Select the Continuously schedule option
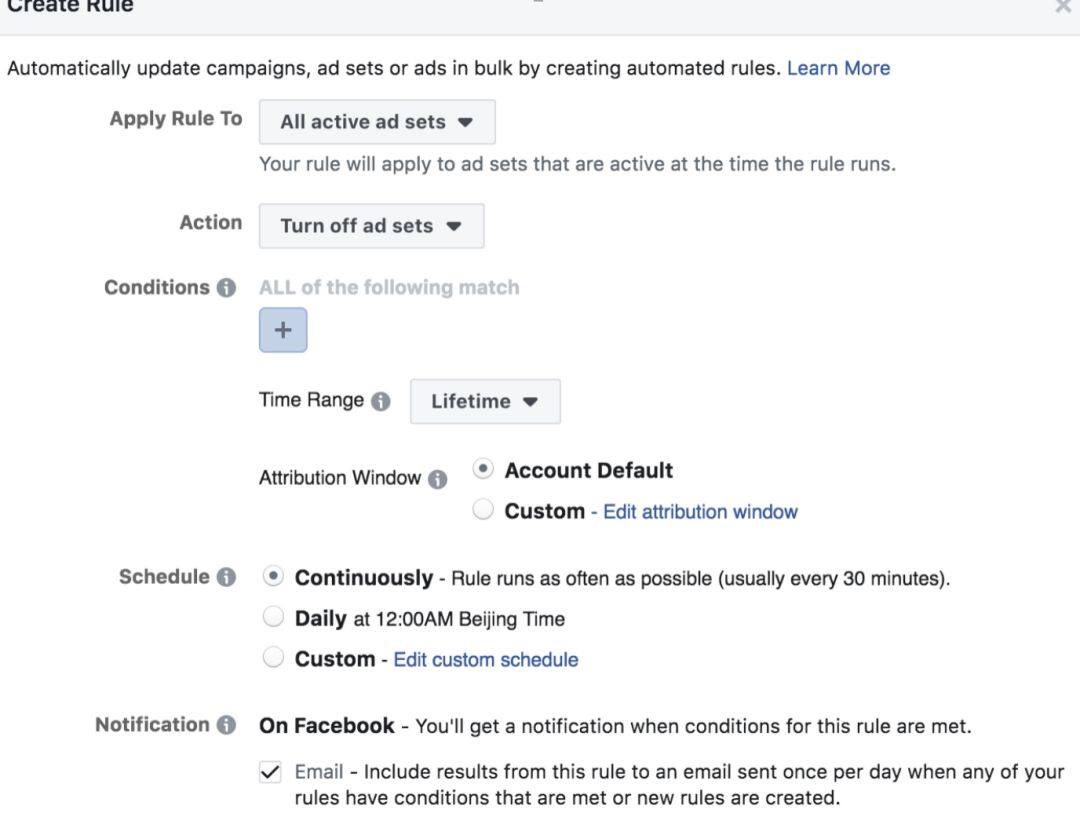 click(273, 576)
